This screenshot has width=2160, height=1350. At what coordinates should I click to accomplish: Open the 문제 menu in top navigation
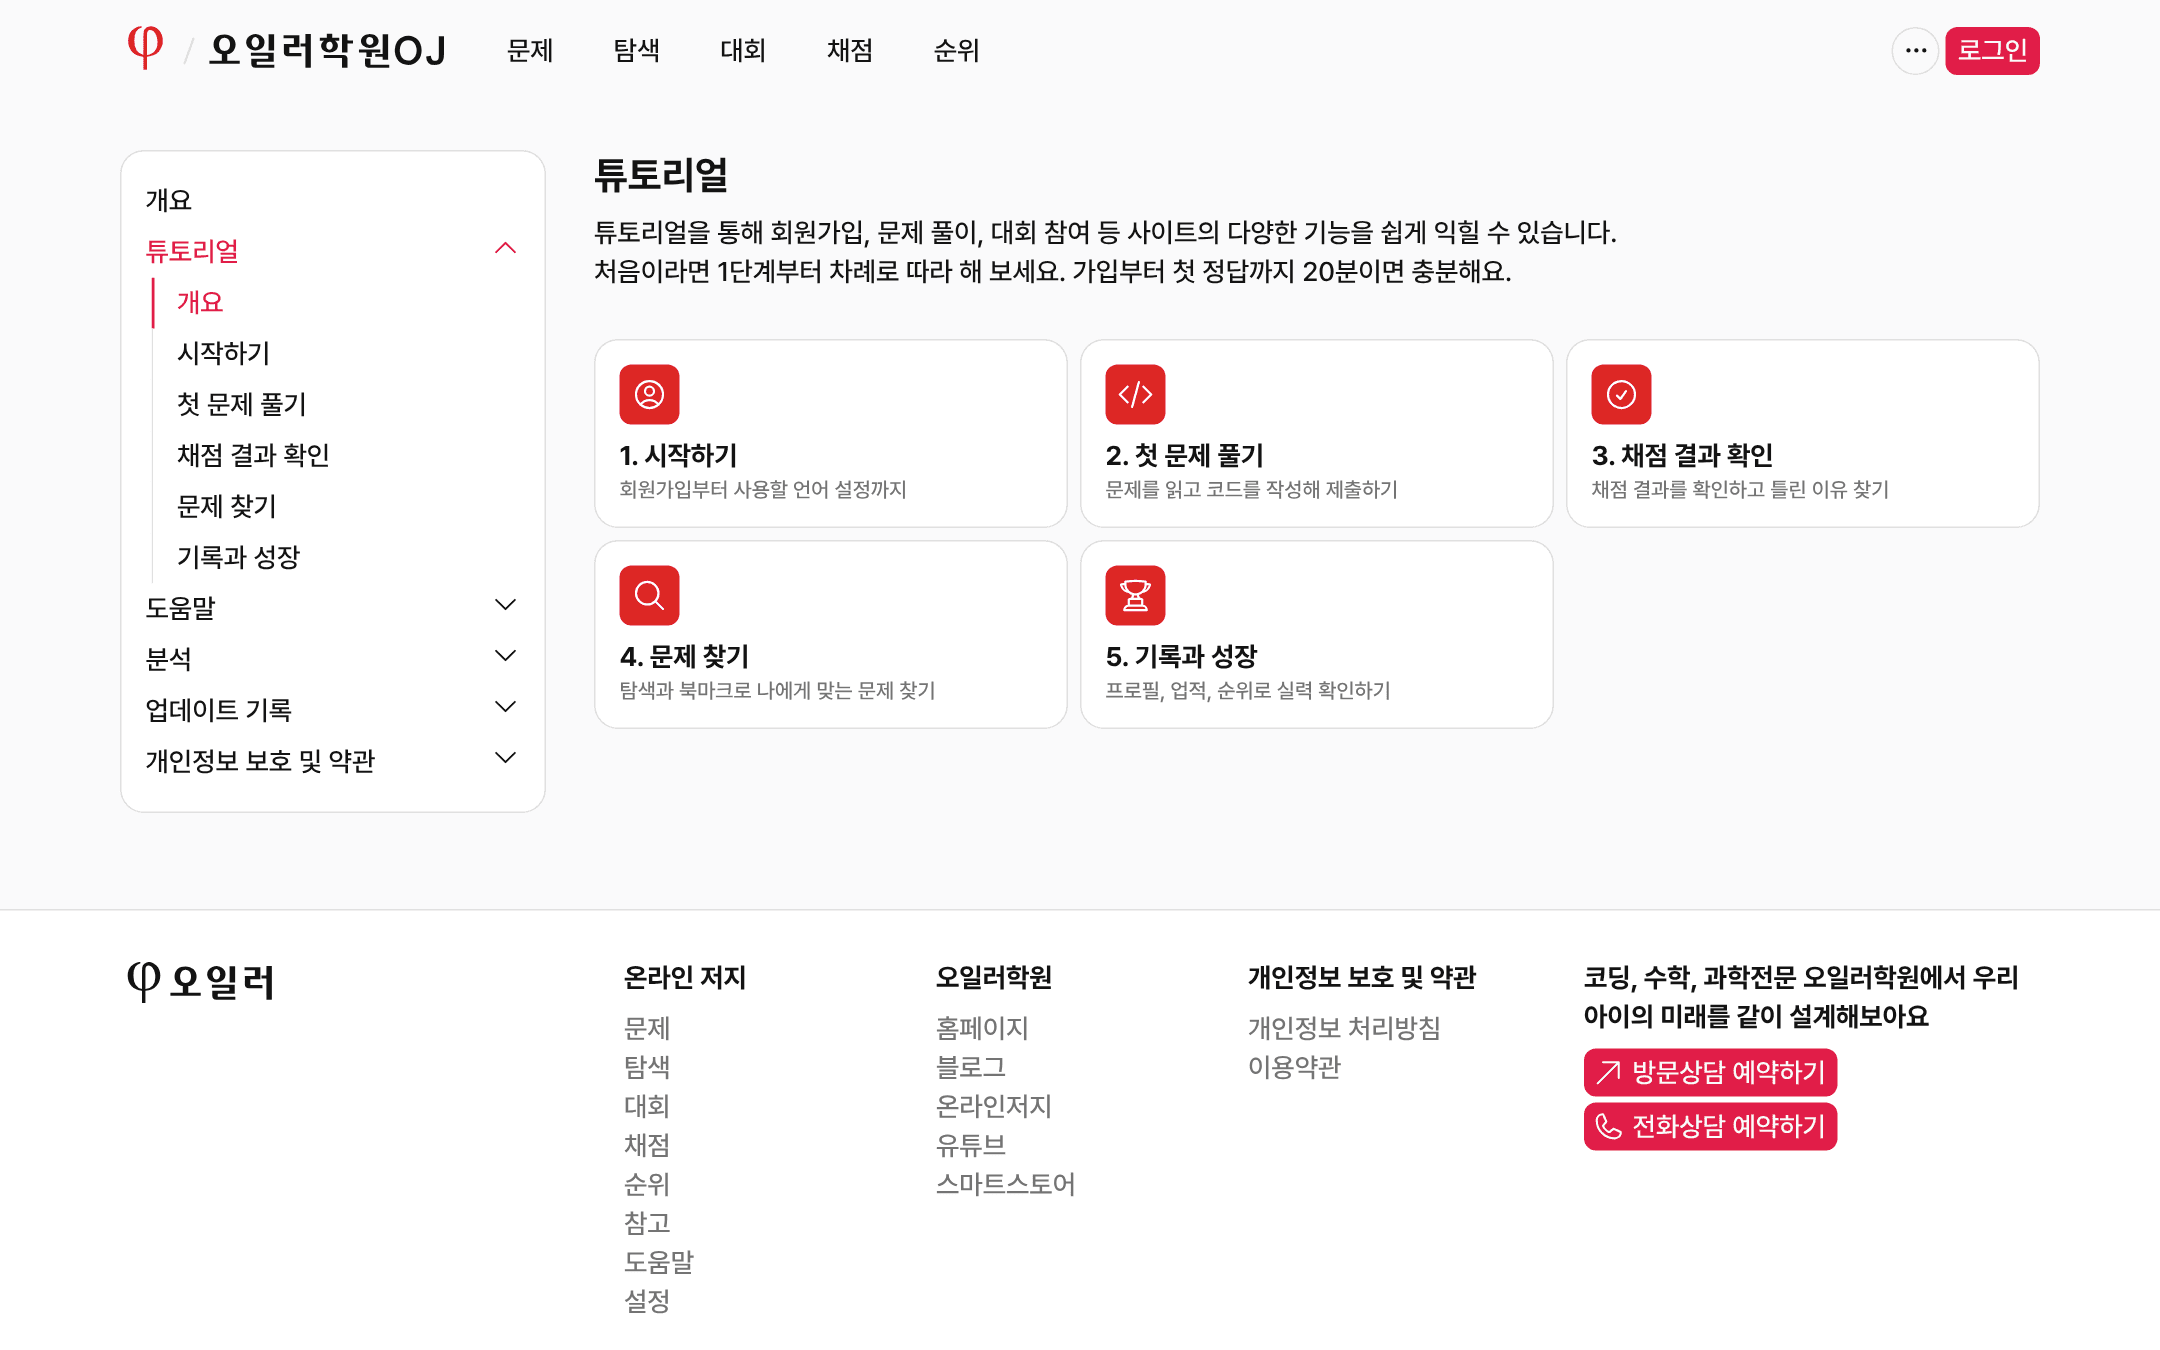530,50
